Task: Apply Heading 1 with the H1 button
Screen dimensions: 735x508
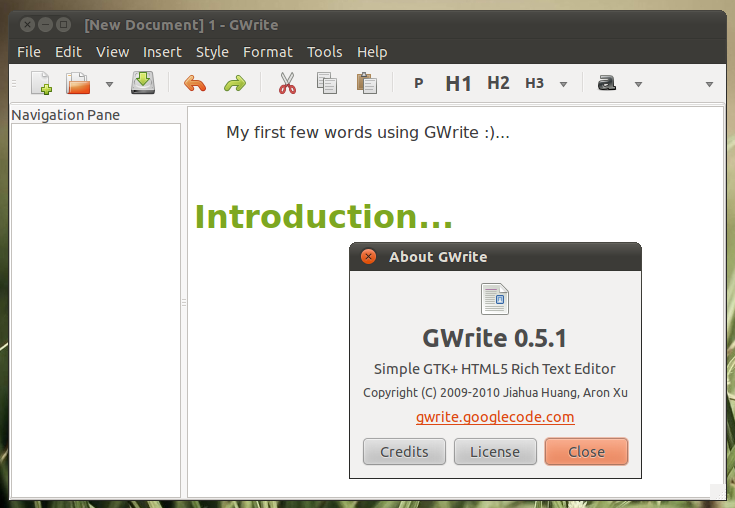Action: tap(458, 84)
